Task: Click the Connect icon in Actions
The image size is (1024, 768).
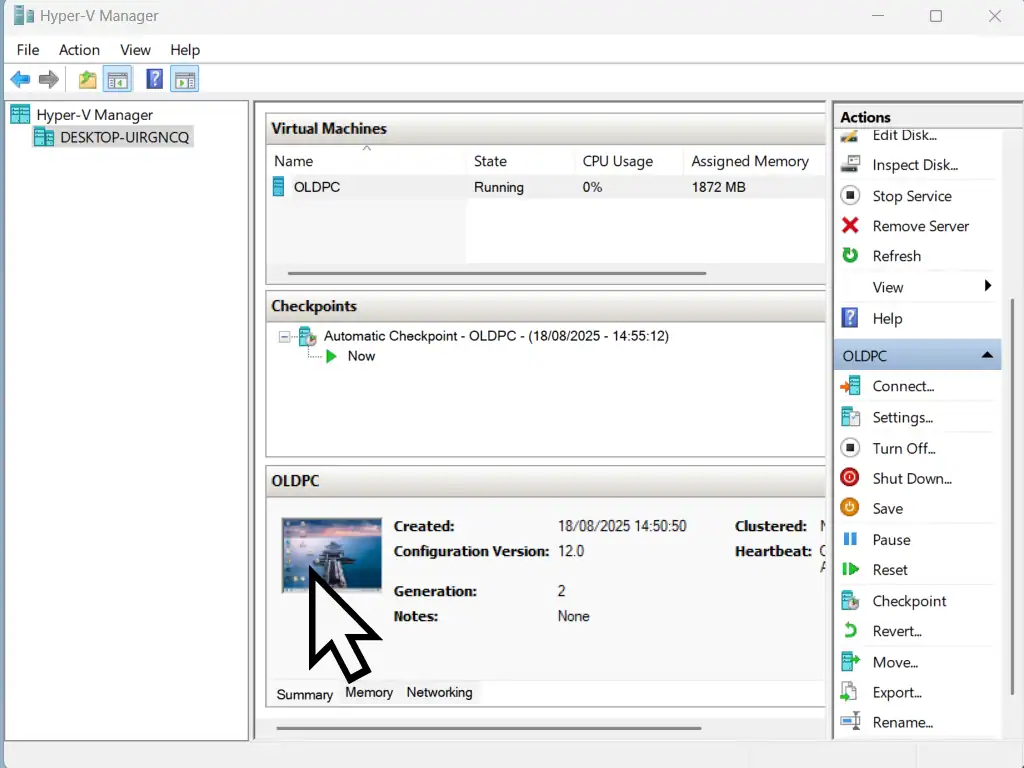Action: pyautogui.click(x=850, y=386)
